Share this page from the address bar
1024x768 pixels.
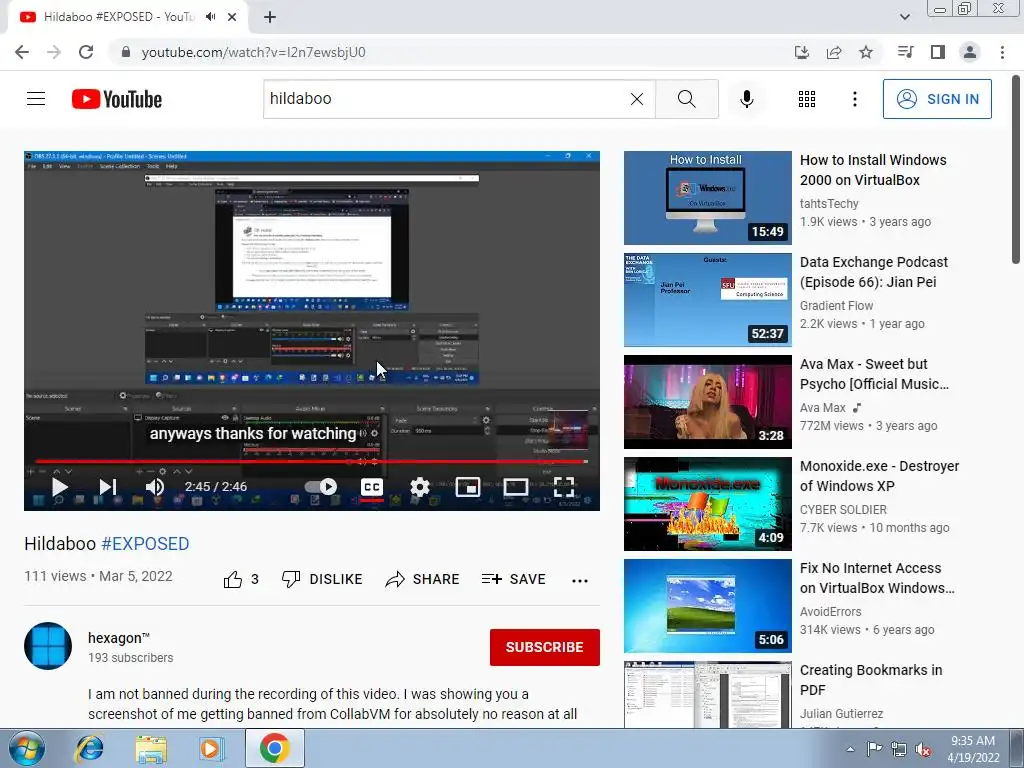834,52
